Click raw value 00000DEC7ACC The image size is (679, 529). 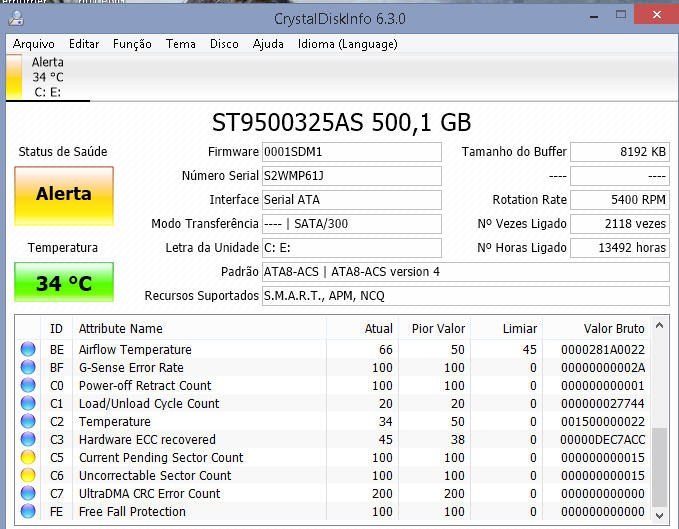602,439
